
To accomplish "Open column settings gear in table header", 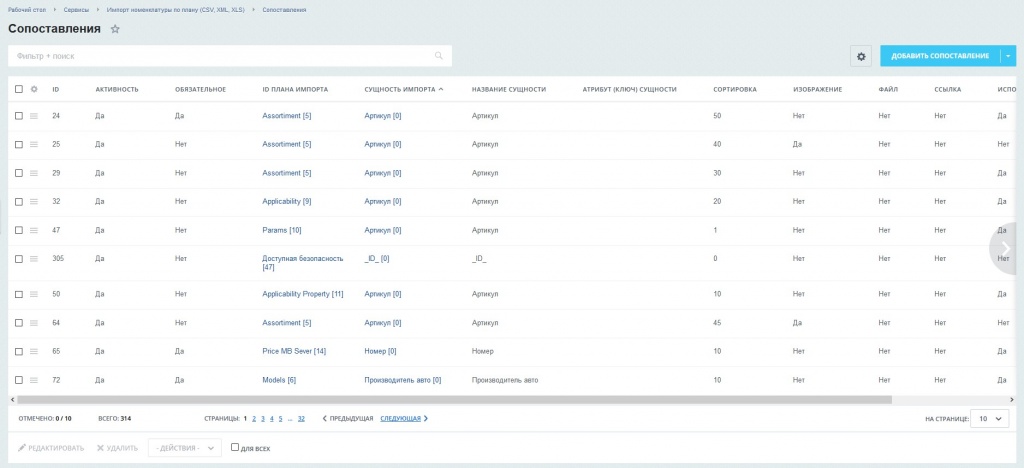I will click(35, 89).
